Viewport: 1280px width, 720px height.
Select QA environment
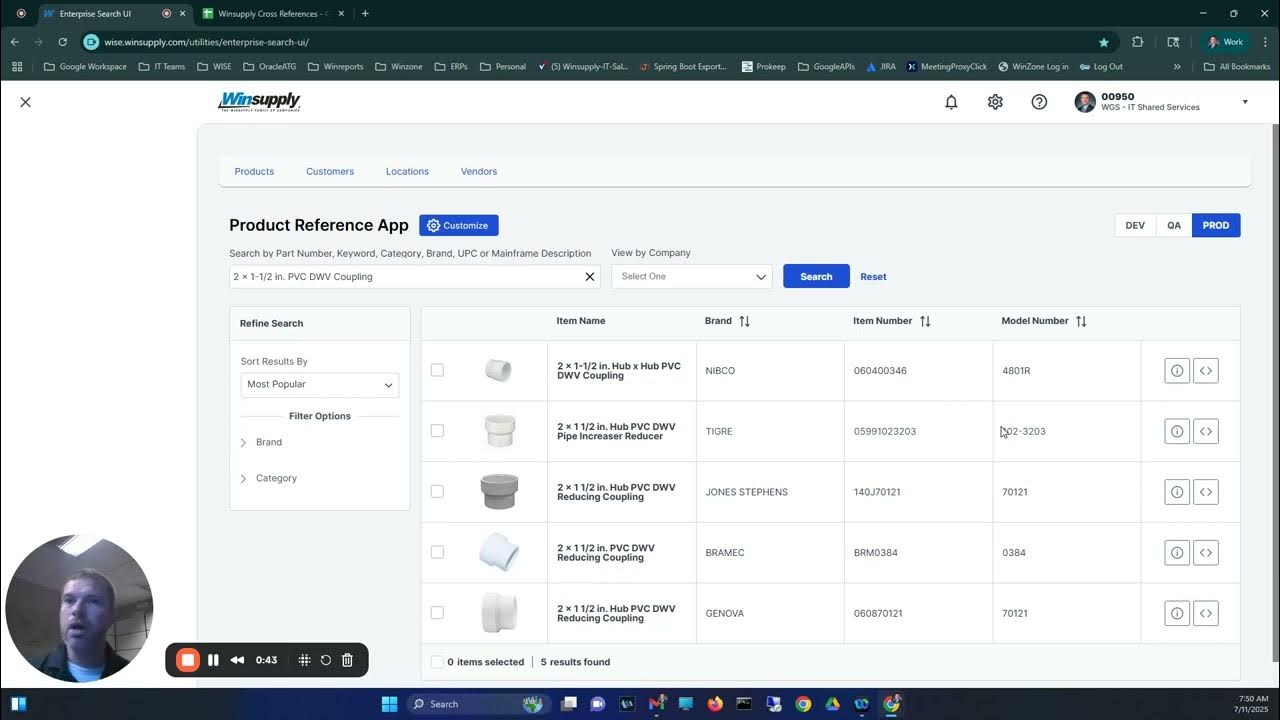click(1174, 226)
